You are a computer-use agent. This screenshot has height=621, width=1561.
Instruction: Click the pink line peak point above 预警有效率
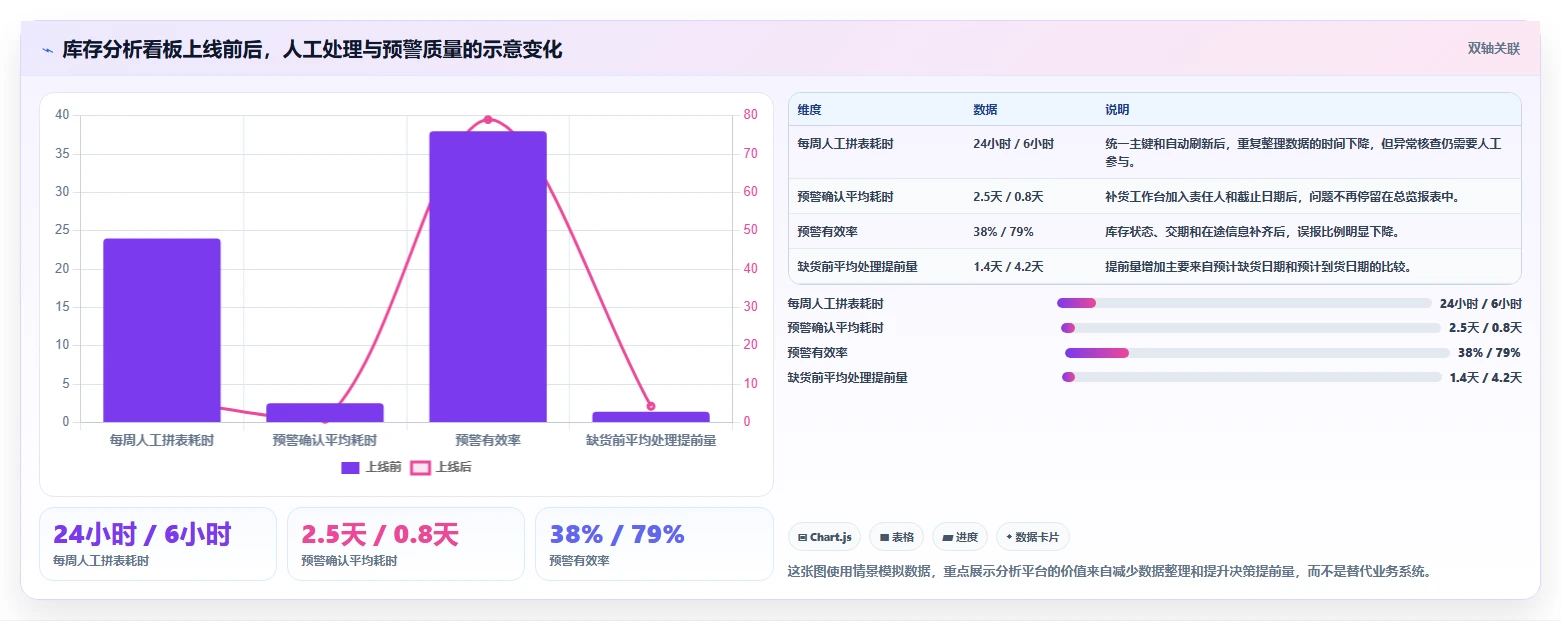tap(488, 119)
